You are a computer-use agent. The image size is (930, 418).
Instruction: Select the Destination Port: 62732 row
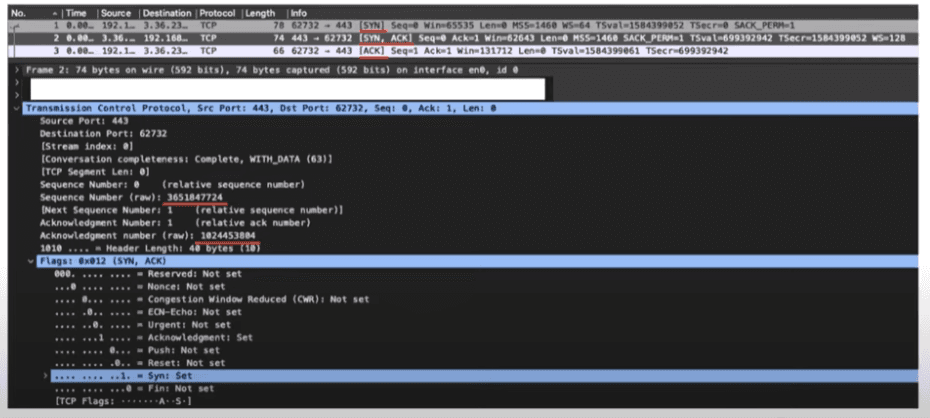pyautogui.click(x=103, y=134)
